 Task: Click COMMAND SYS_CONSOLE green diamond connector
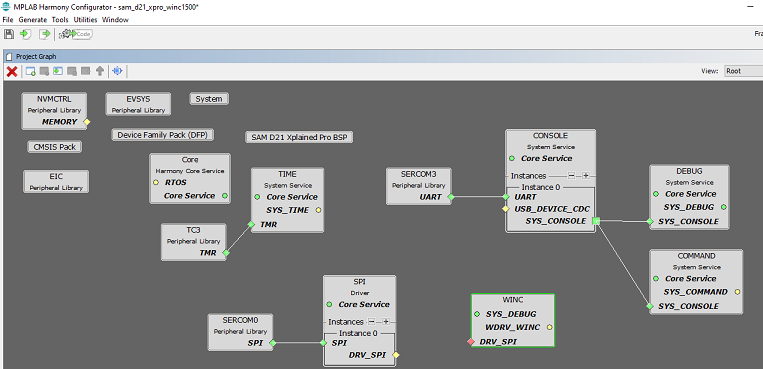[x=650, y=306]
